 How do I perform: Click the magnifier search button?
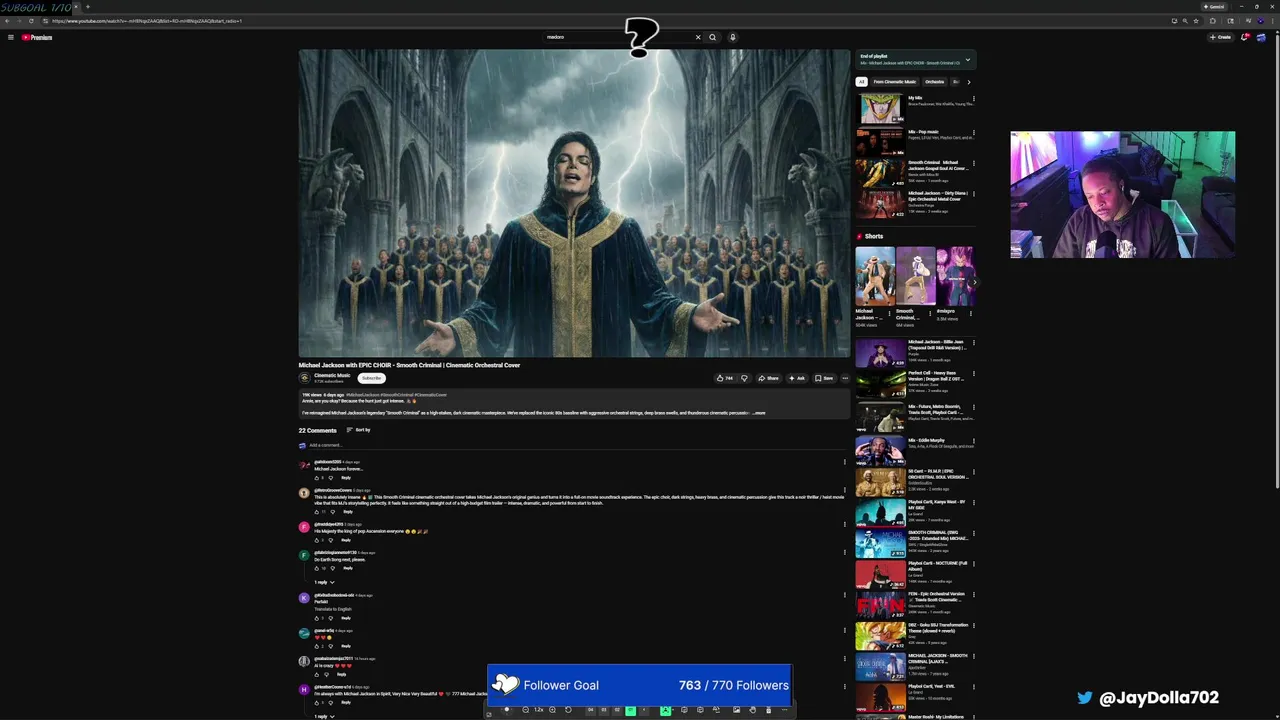coord(712,37)
